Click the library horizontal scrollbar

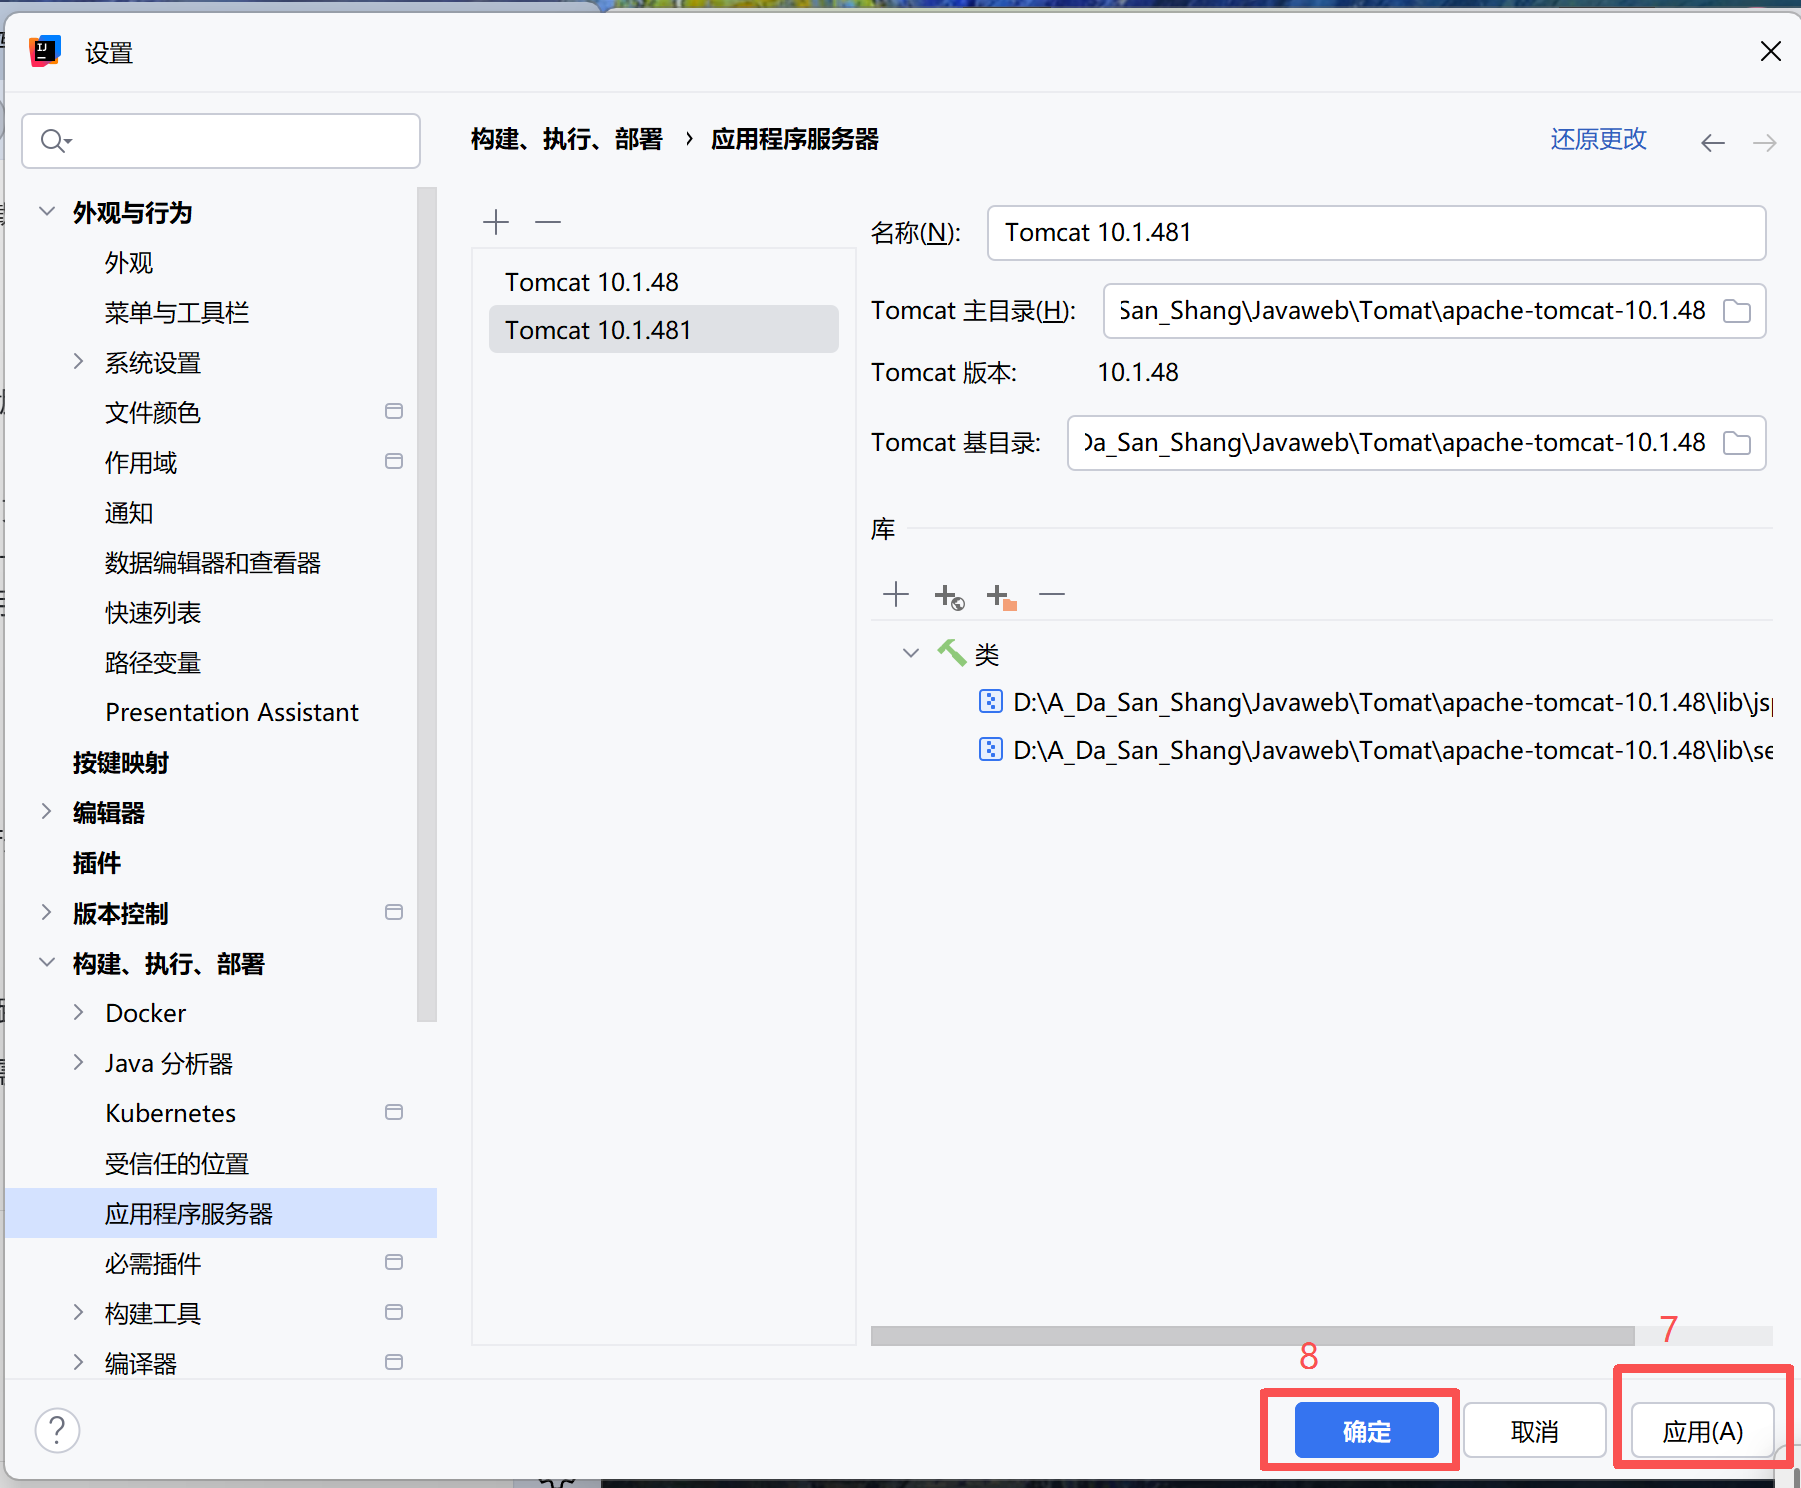[x=1252, y=1336]
